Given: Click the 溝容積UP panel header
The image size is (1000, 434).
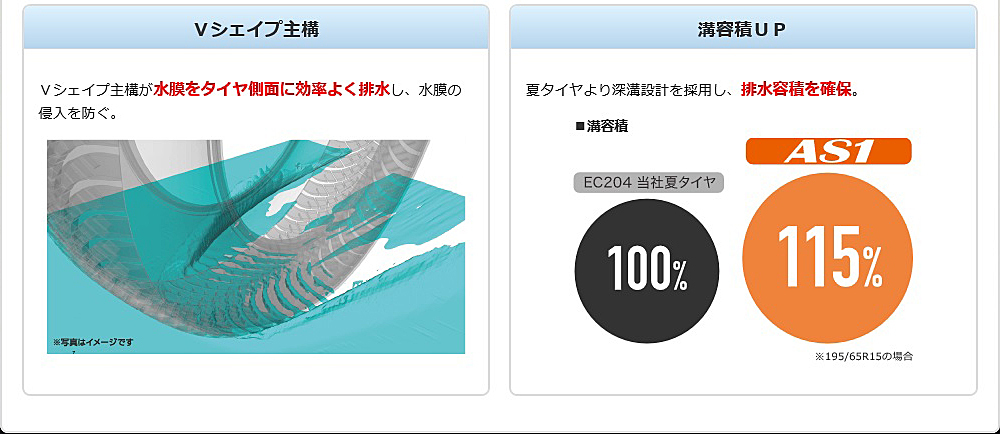Looking at the screenshot, I should pos(742,29).
